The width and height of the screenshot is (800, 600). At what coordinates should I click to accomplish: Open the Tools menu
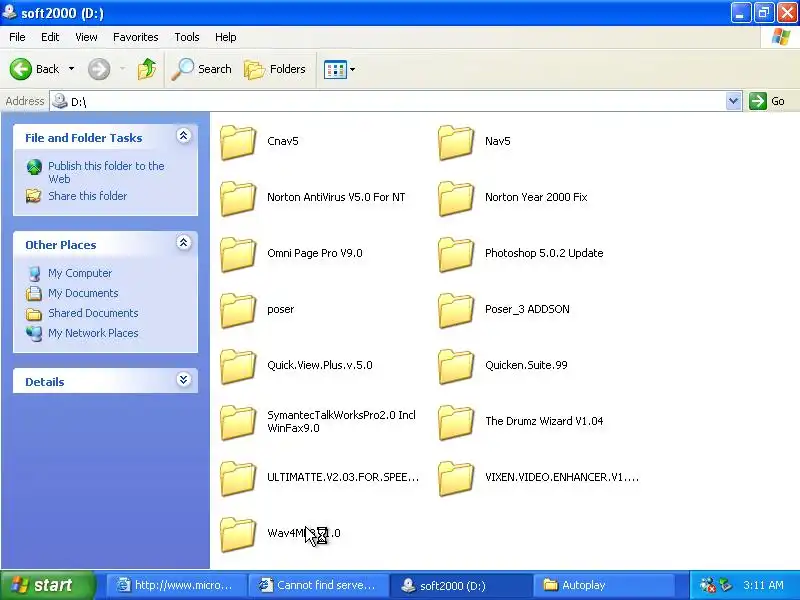coord(187,37)
